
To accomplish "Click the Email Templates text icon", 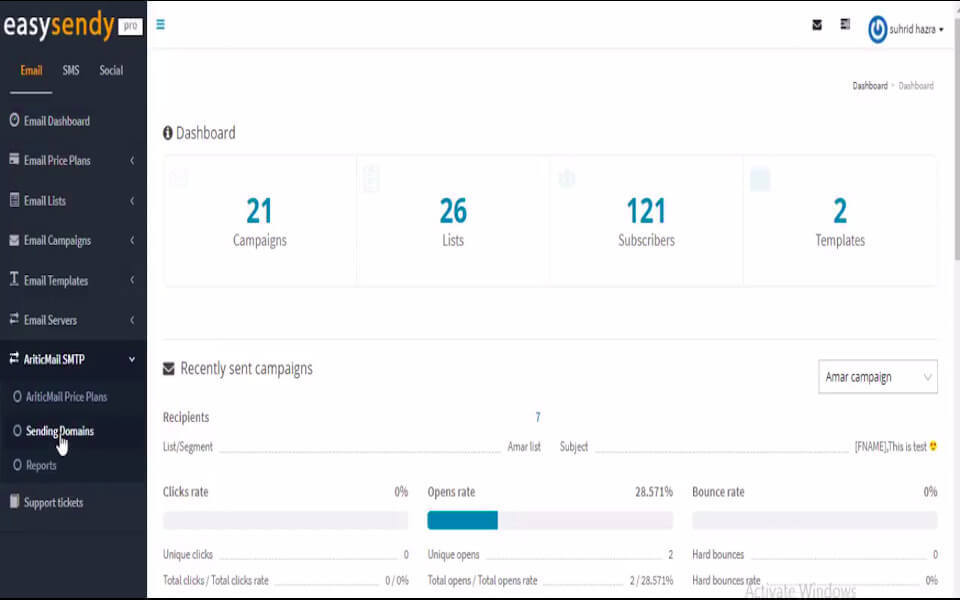I will click(14, 279).
